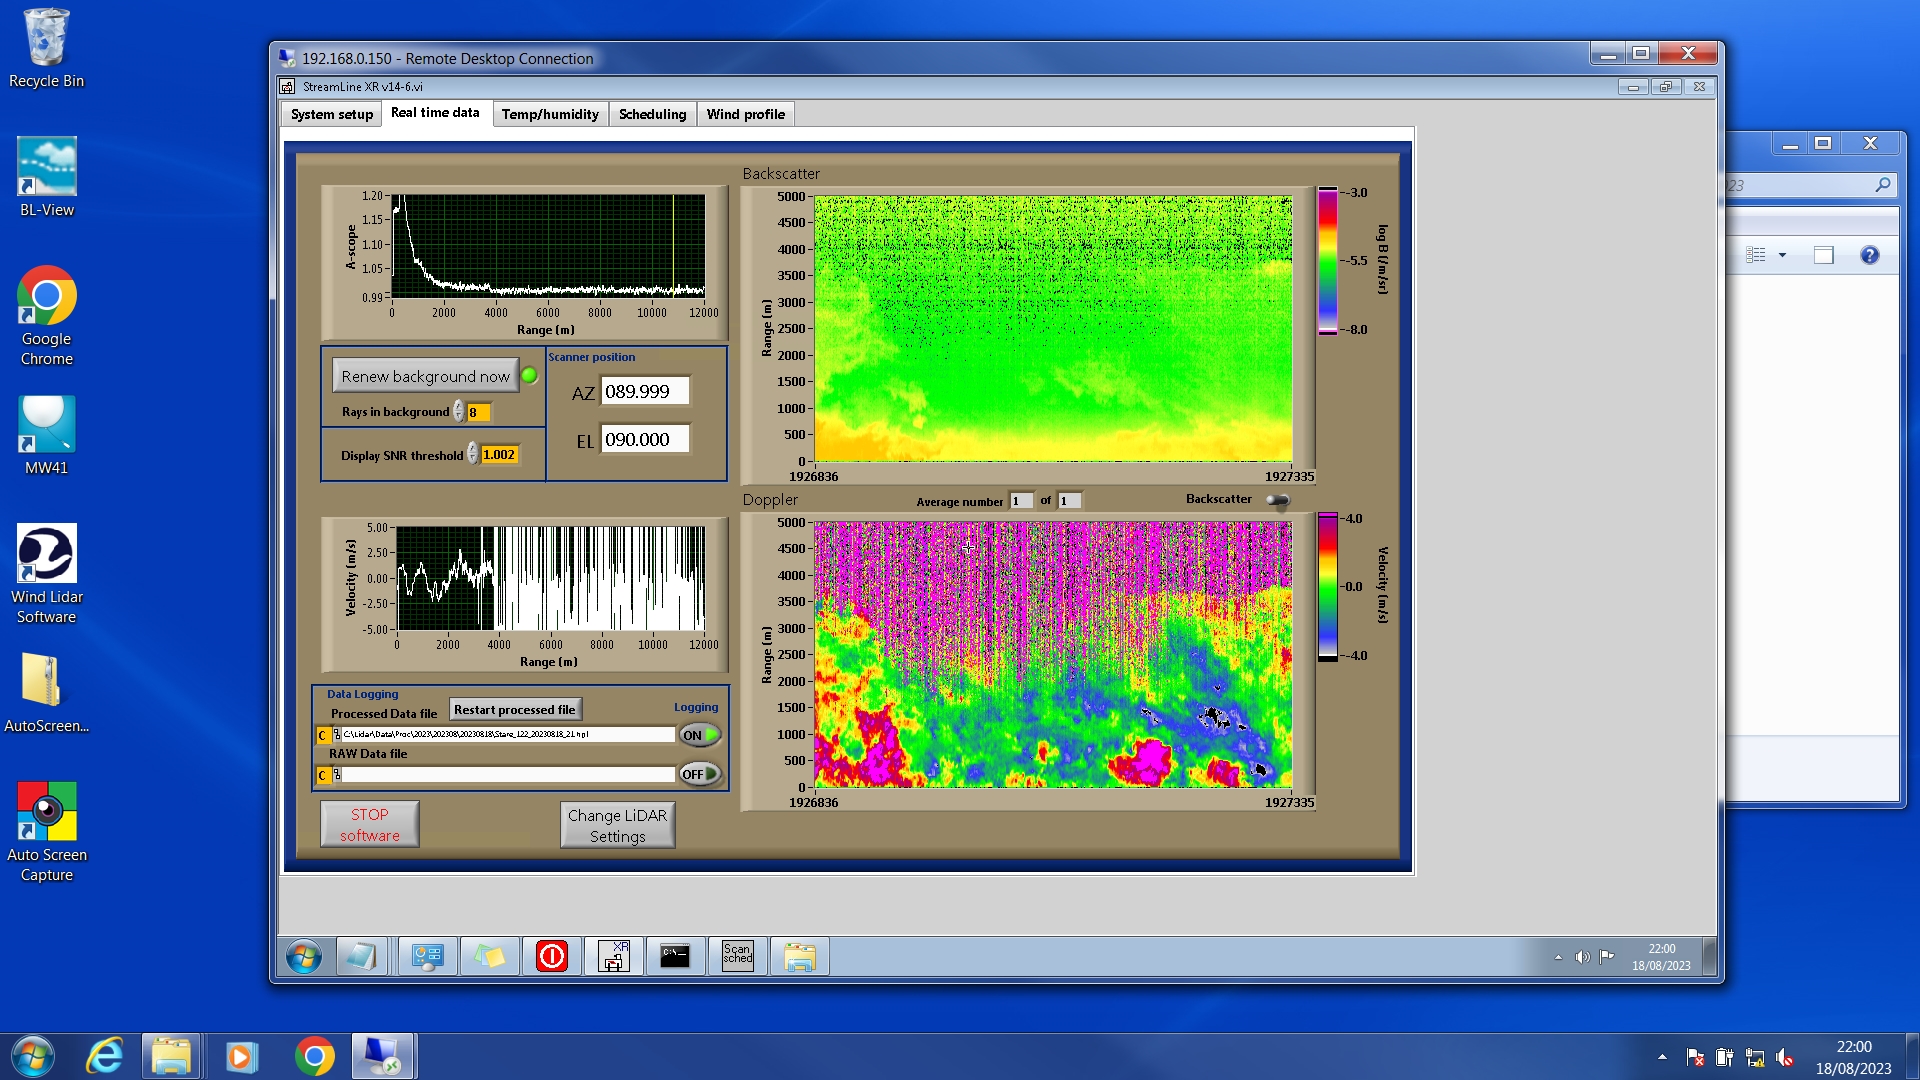Flip the Backscatter toggle above Doppler plot
The height and width of the screenshot is (1080, 1920).
point(1278,500)
